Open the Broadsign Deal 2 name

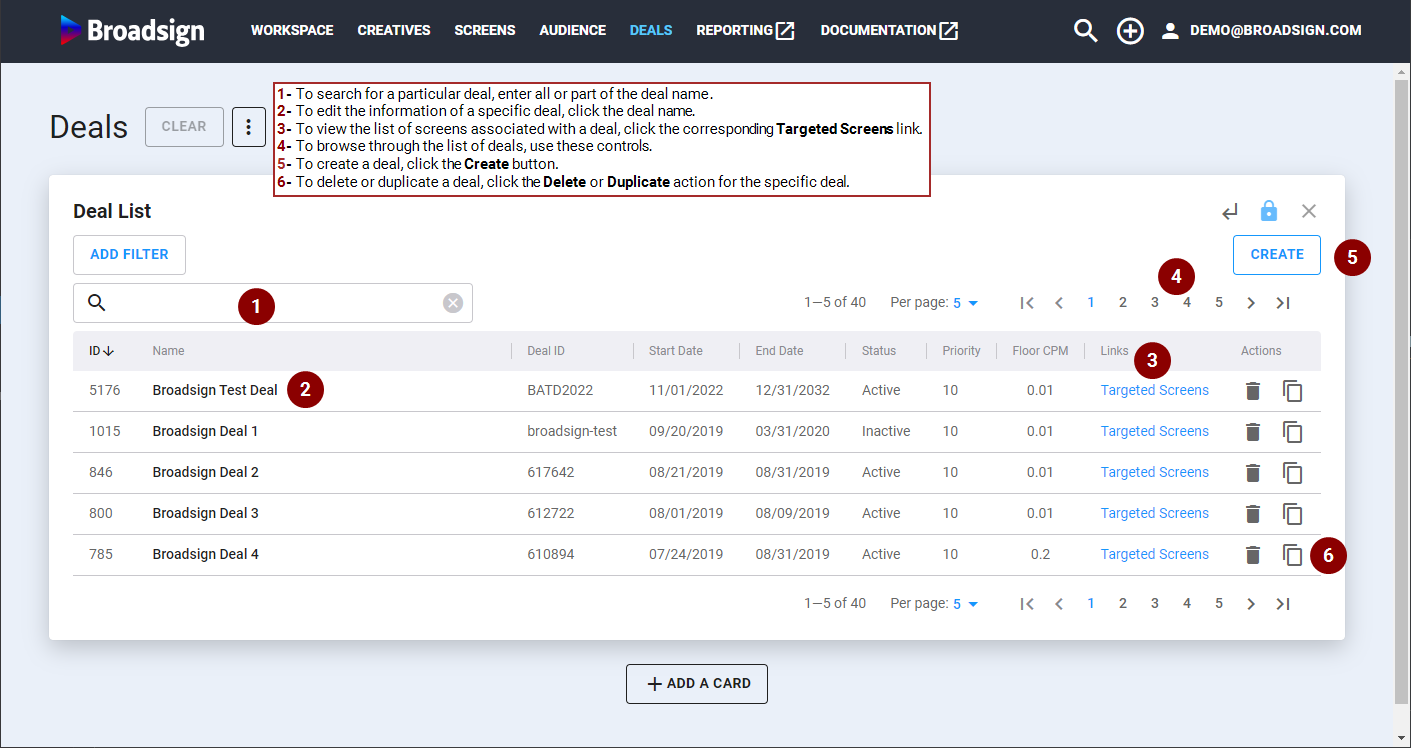[205, 473]
